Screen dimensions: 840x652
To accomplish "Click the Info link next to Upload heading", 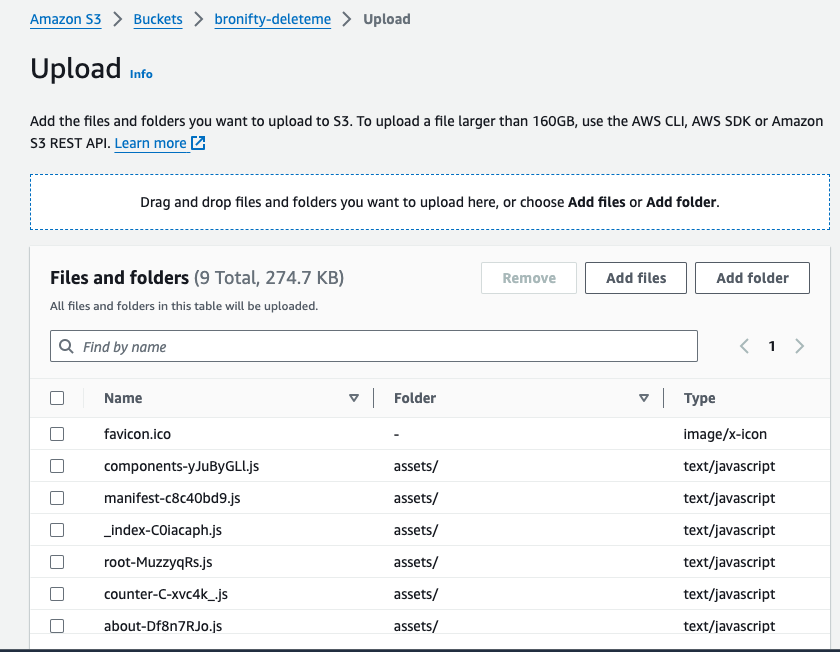I will coord(141,74).
